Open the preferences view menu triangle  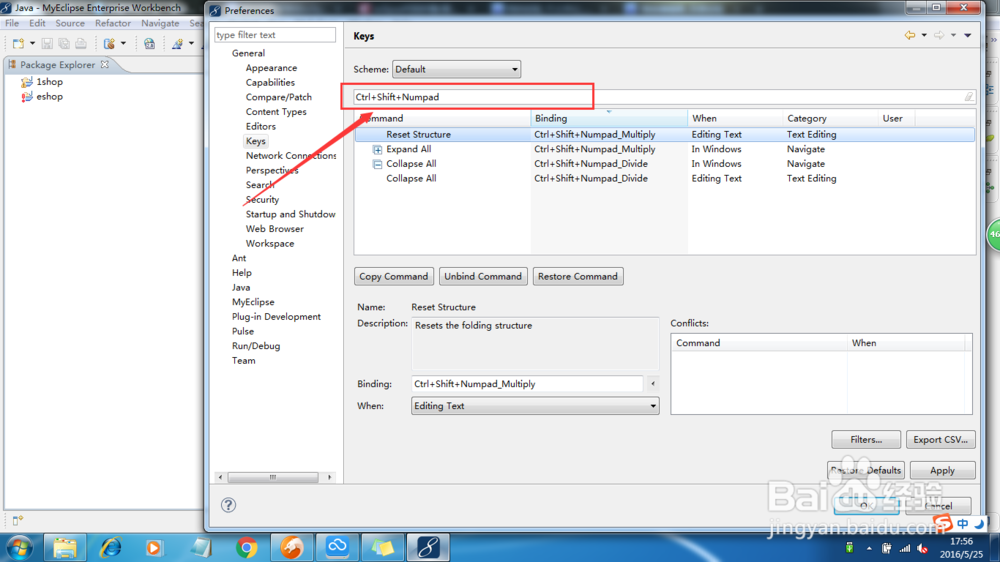(967, 35)
